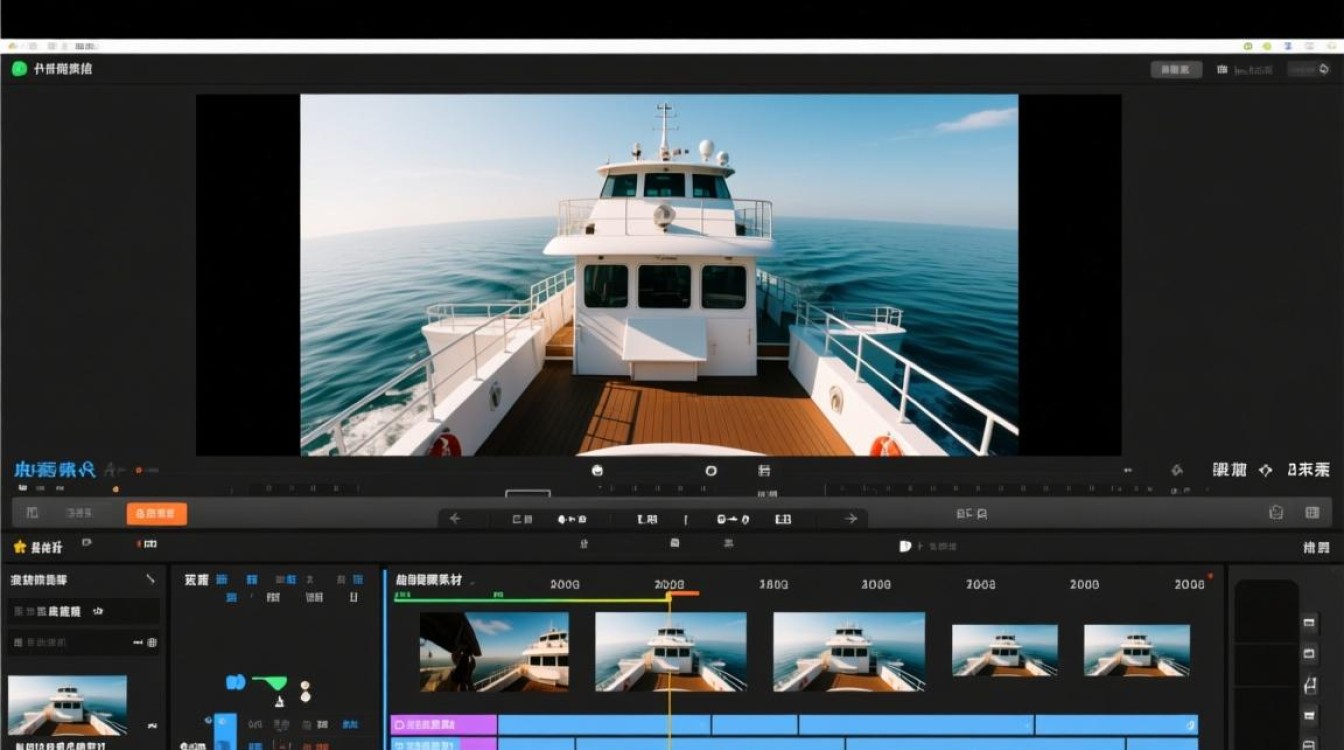Select the first boat clip thumbnail in the timeline
This screenshot has height=750, width=1344.
pyautogui.click(x=494, y=651)
